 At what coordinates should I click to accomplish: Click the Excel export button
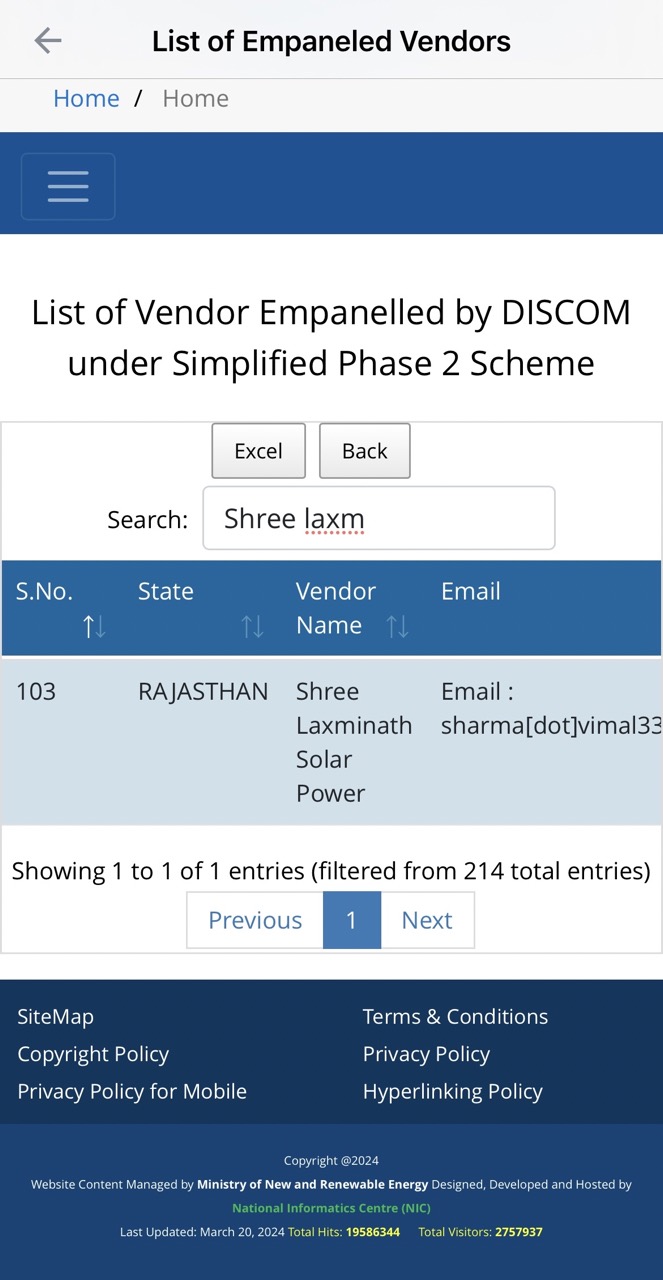tap(258, 451)
